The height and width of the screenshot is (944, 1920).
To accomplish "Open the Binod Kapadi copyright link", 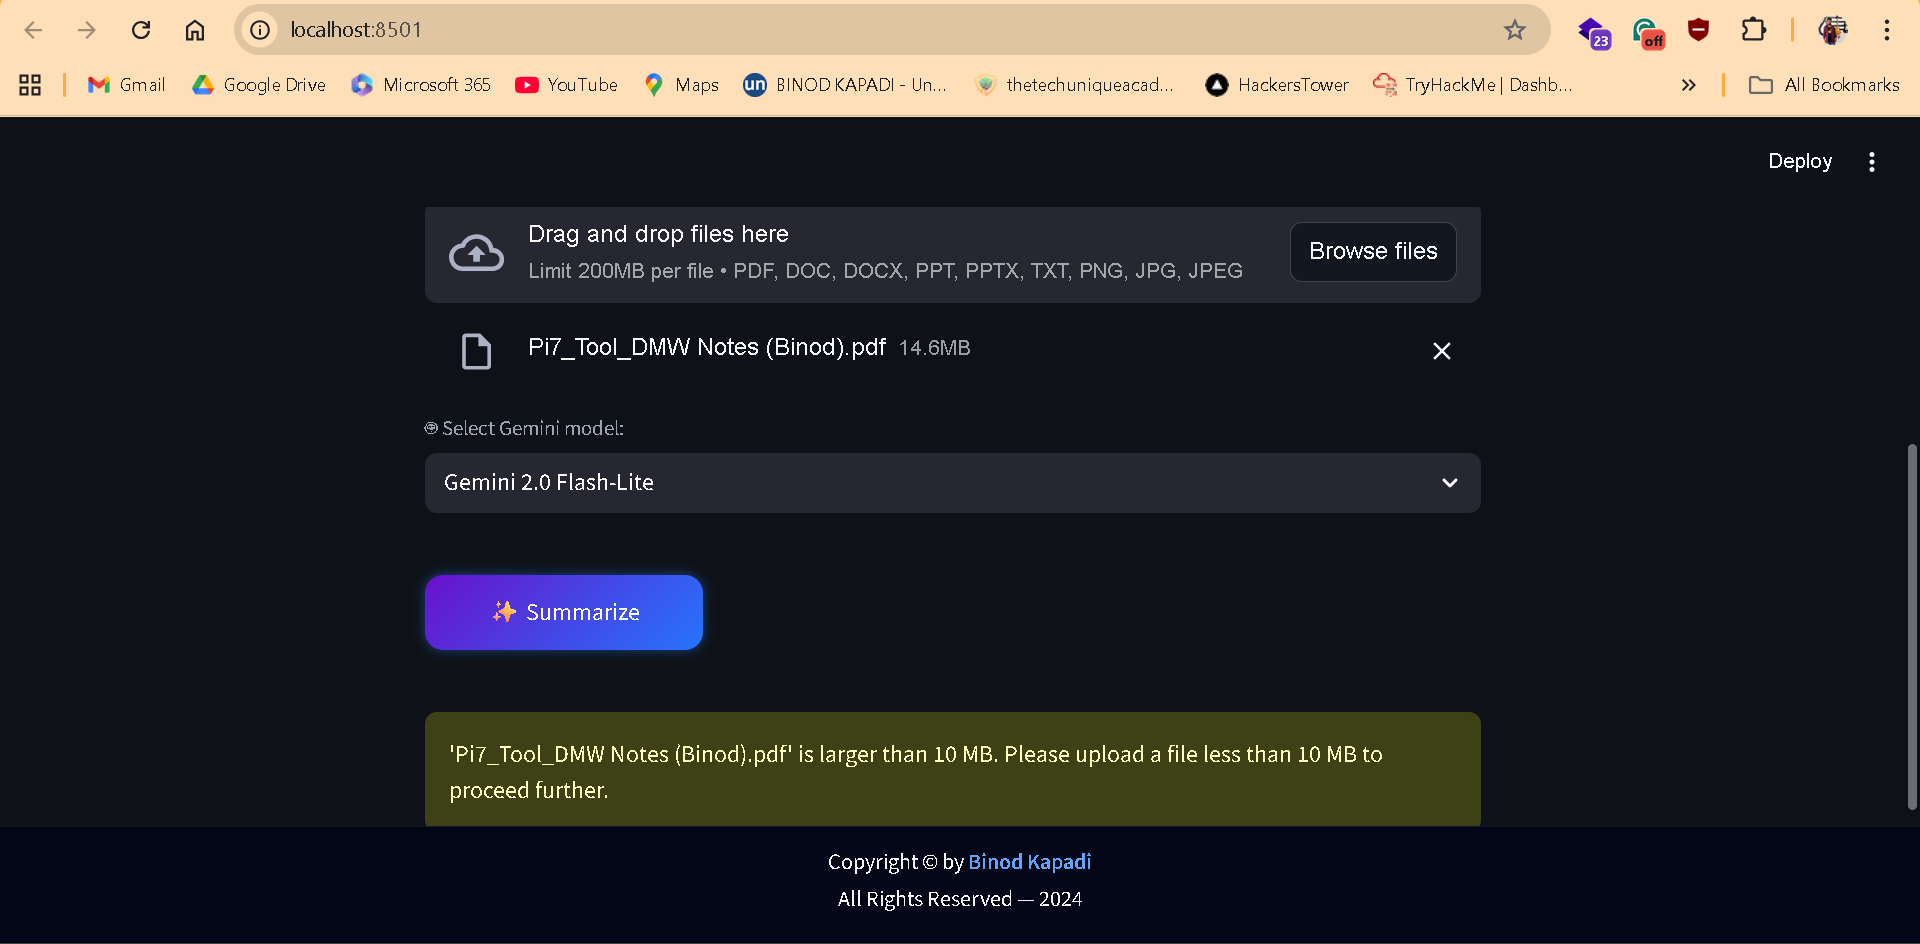I will tap(1029, 862).
